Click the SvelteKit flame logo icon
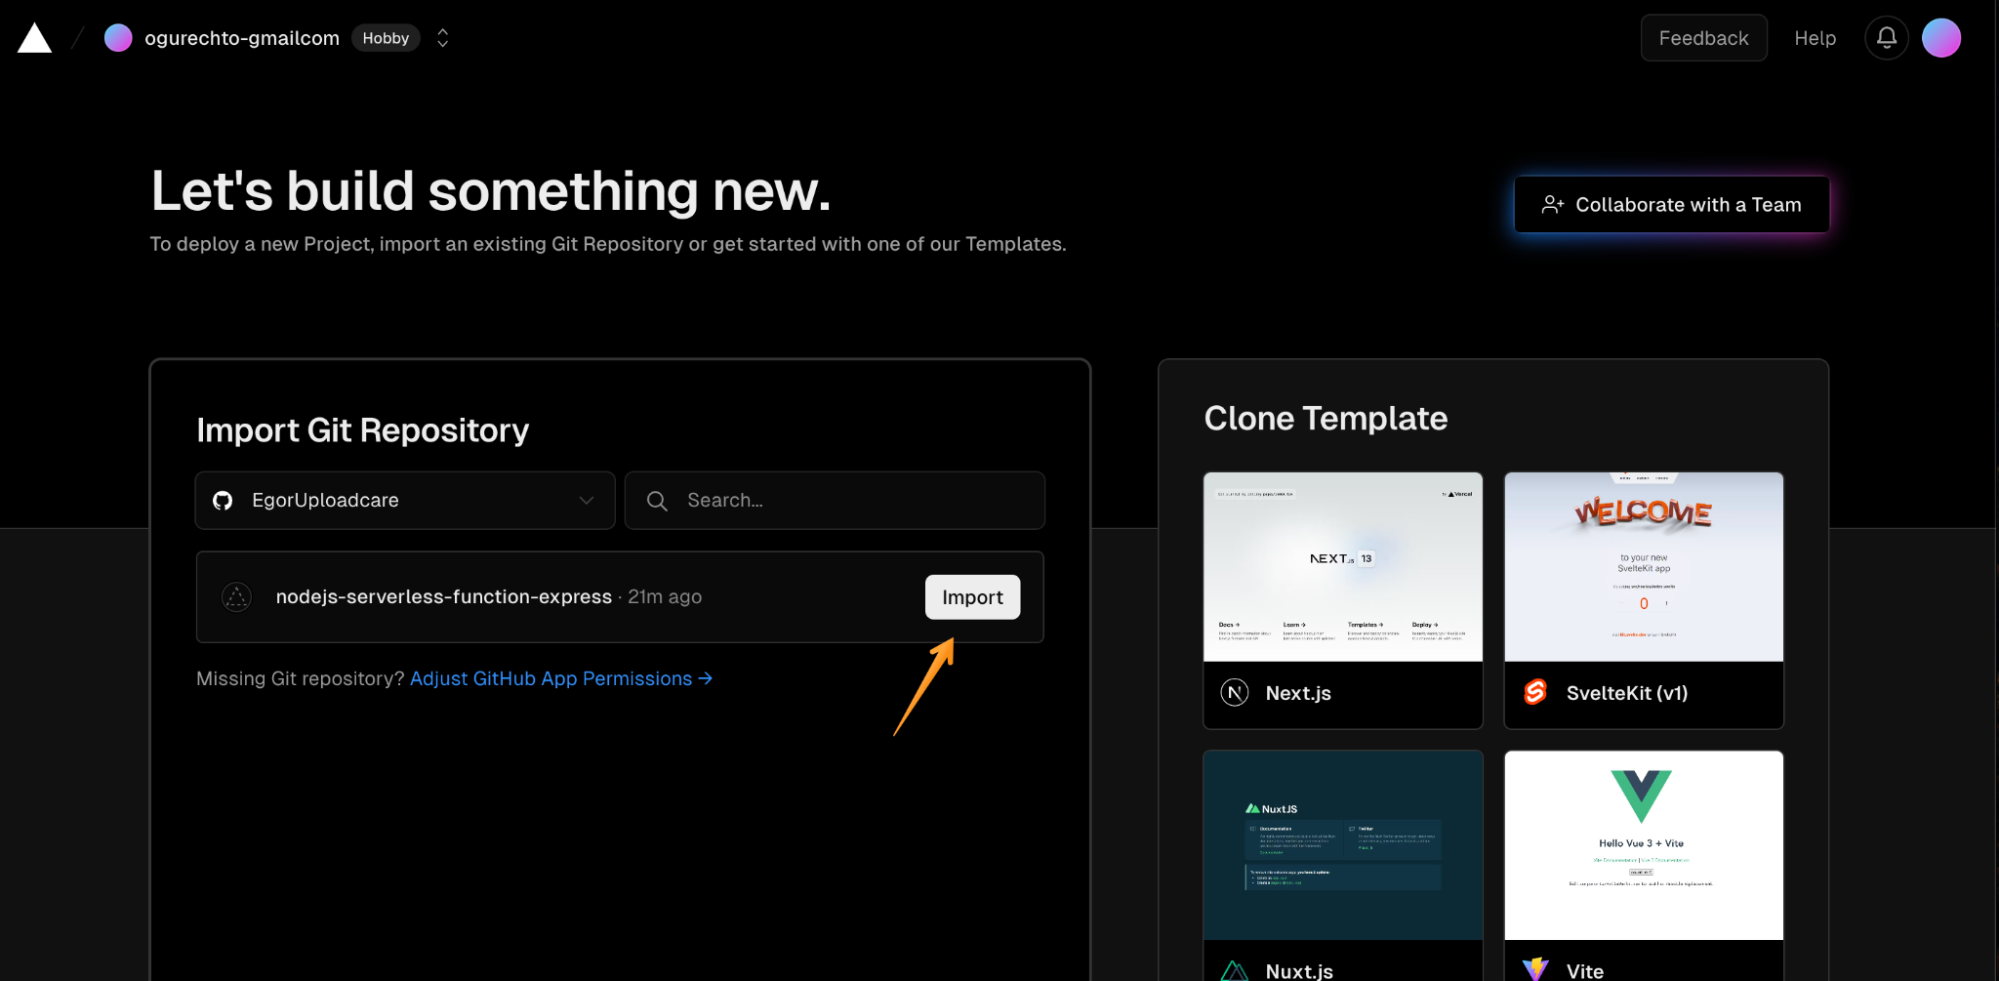 tap(1536, 692)
